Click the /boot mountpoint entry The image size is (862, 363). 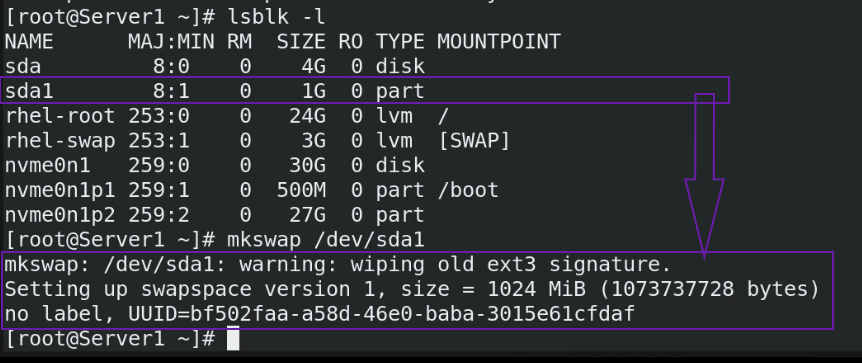pyautogui.click(x=468, y=190)
